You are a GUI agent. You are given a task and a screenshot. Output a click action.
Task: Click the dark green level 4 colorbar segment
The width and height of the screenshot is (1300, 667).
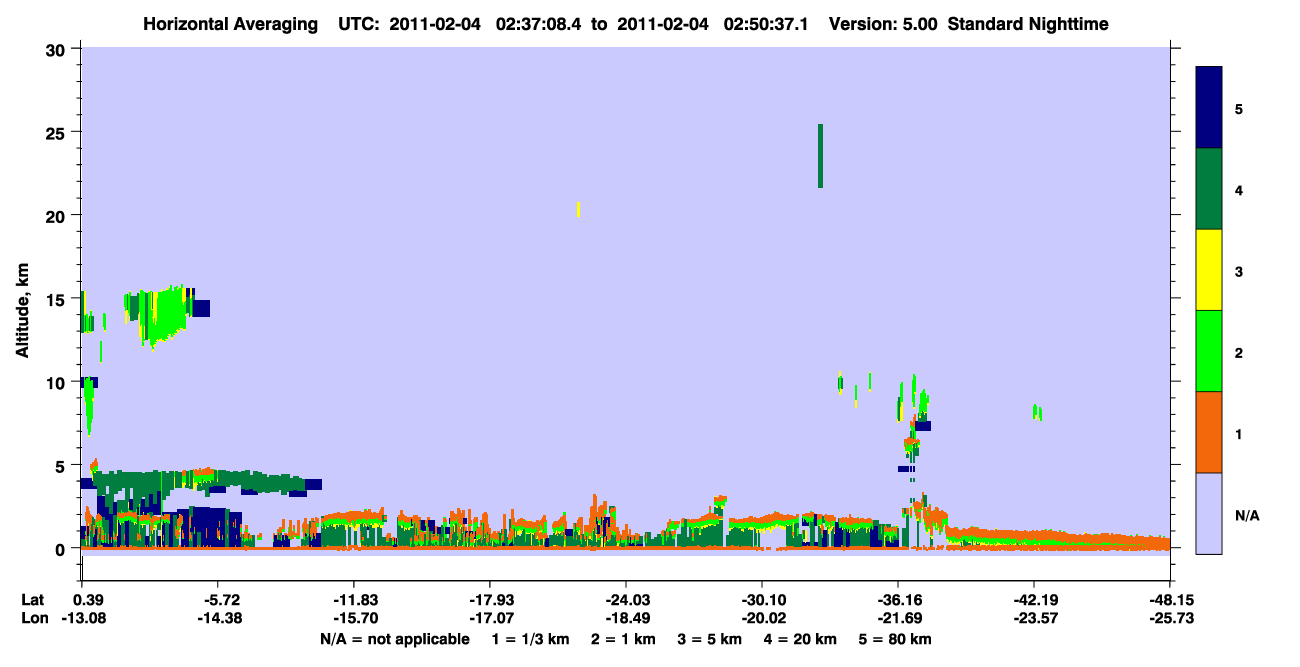point(1209,189)
